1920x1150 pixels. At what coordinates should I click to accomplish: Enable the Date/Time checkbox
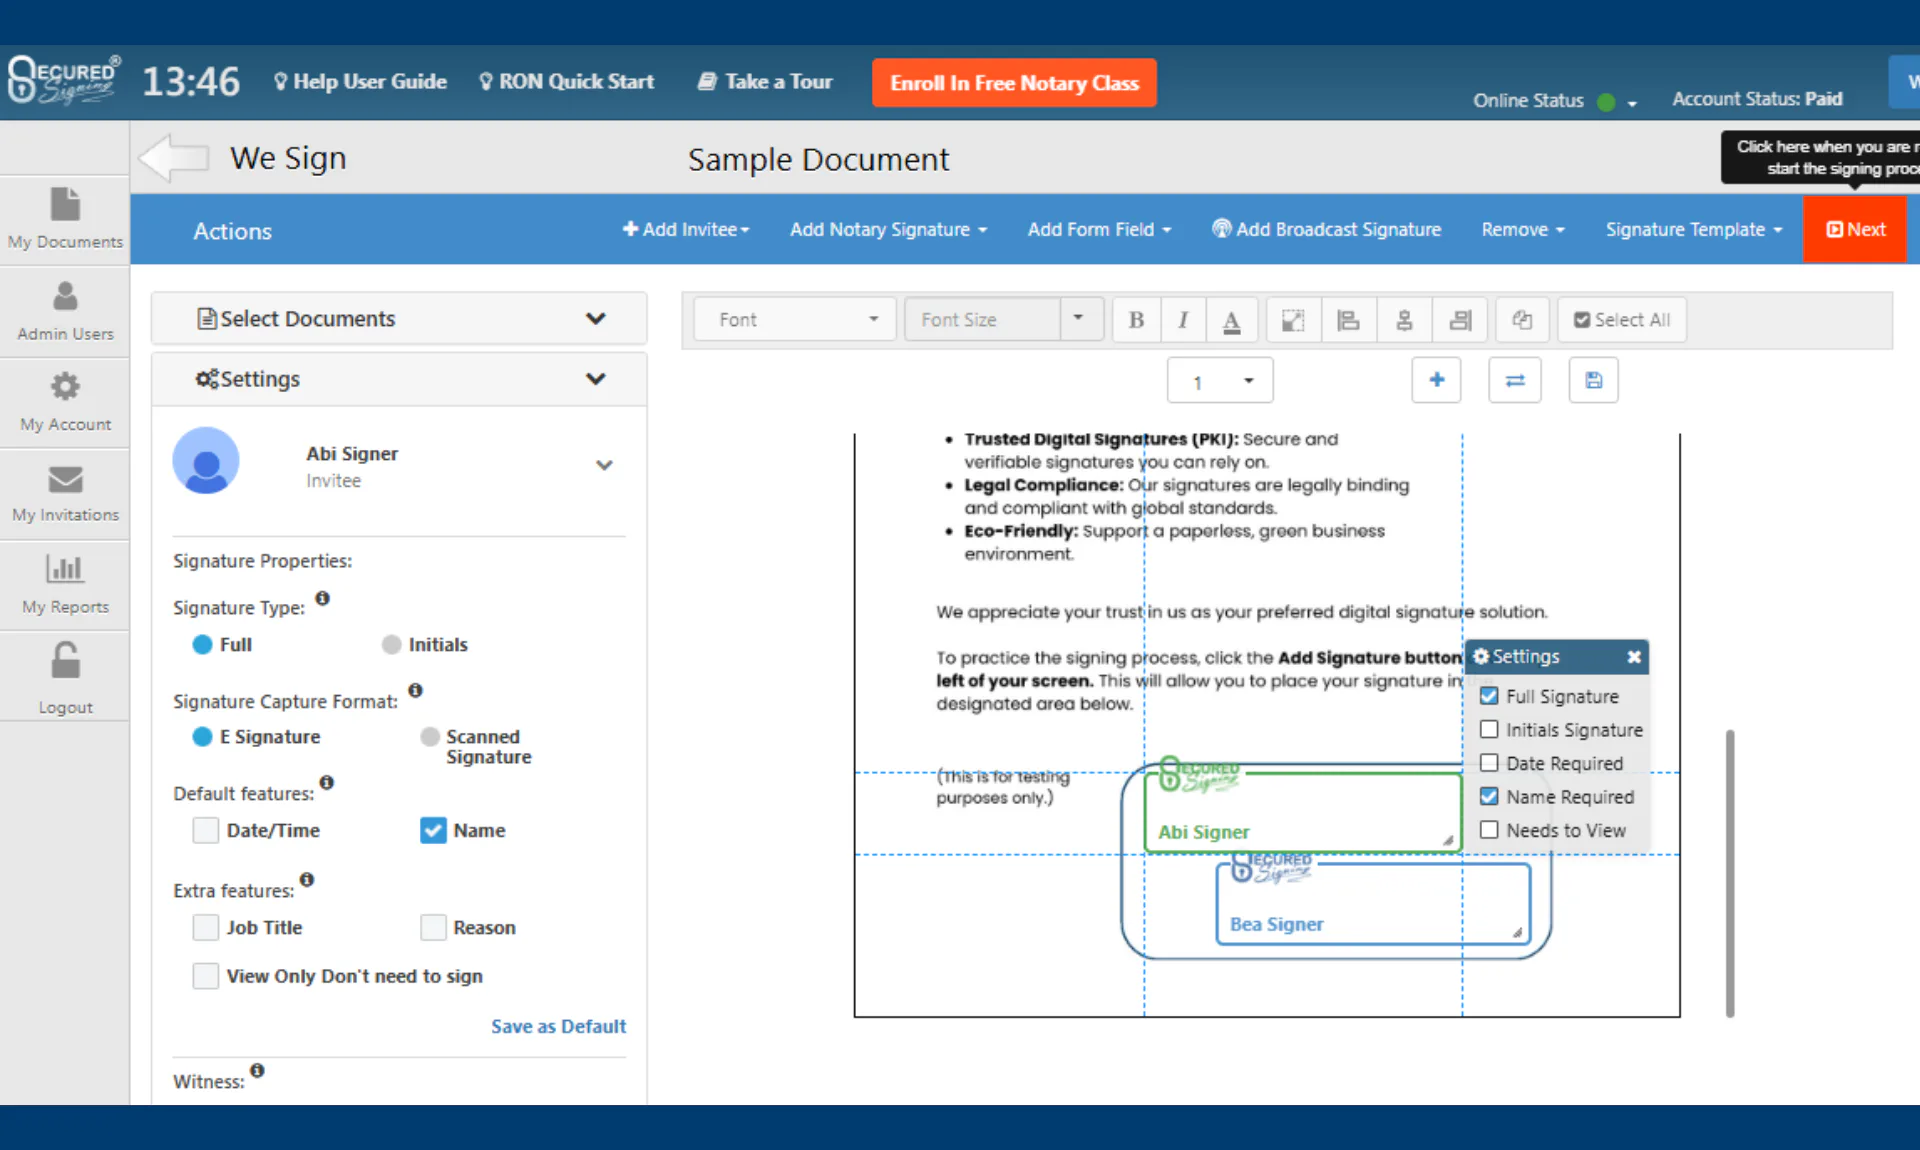click(206, 830)
